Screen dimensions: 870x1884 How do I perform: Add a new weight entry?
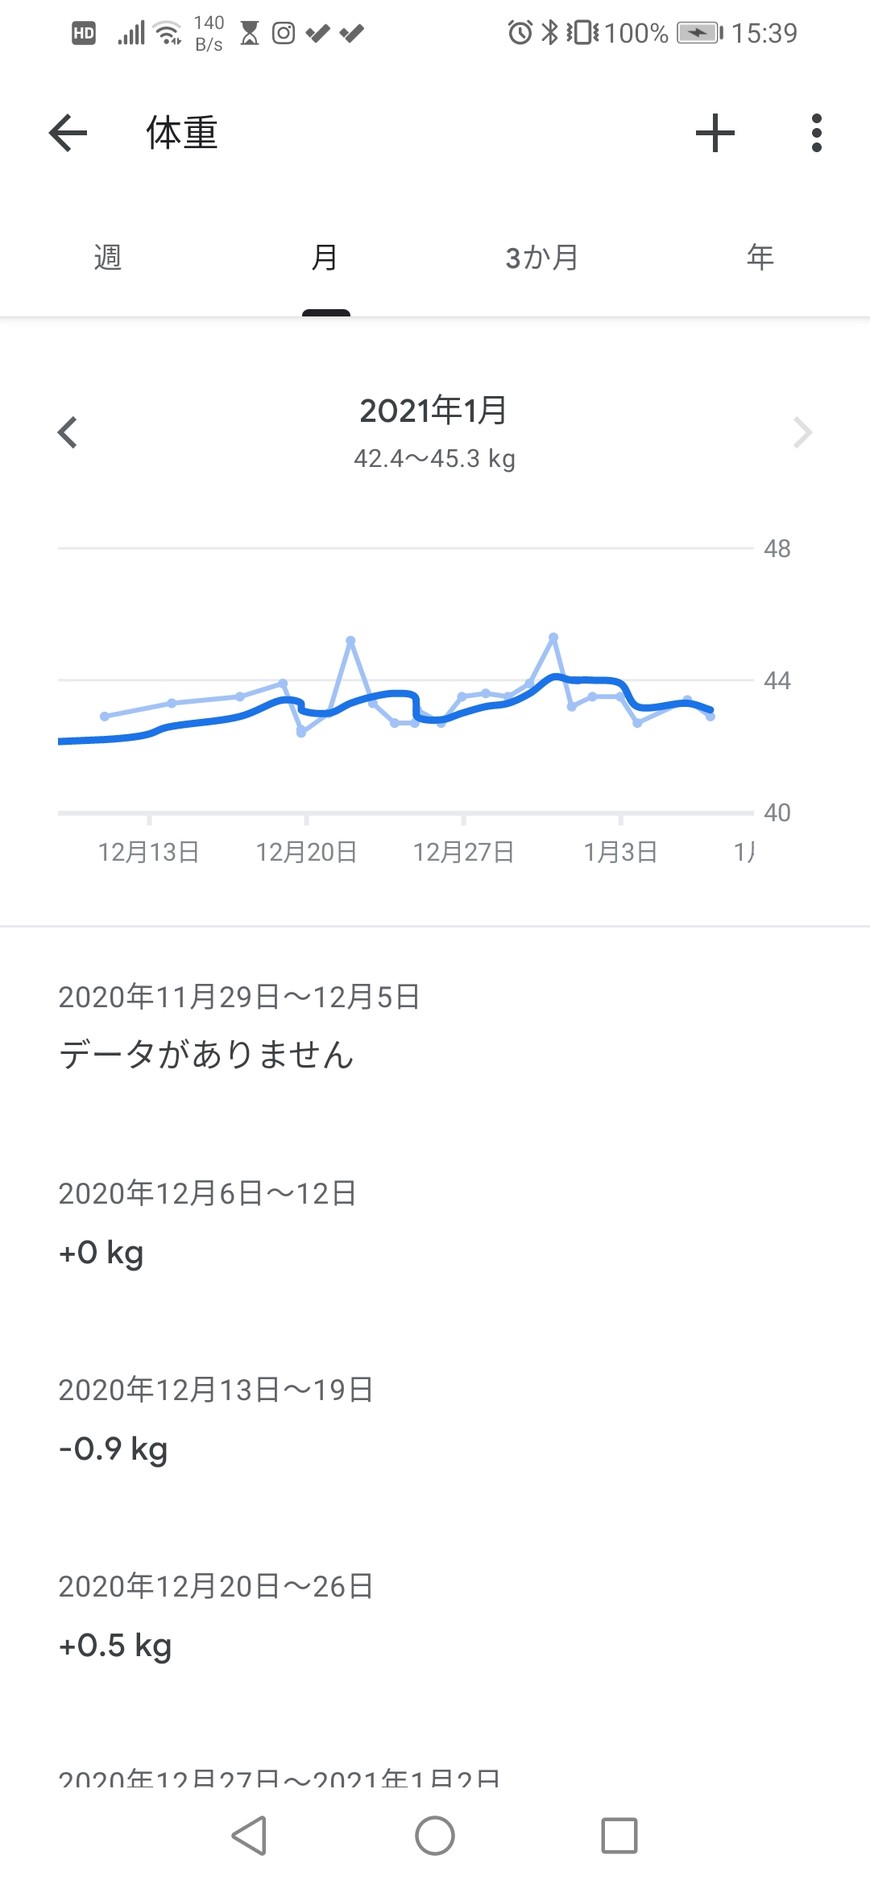(x=715, y=133)
